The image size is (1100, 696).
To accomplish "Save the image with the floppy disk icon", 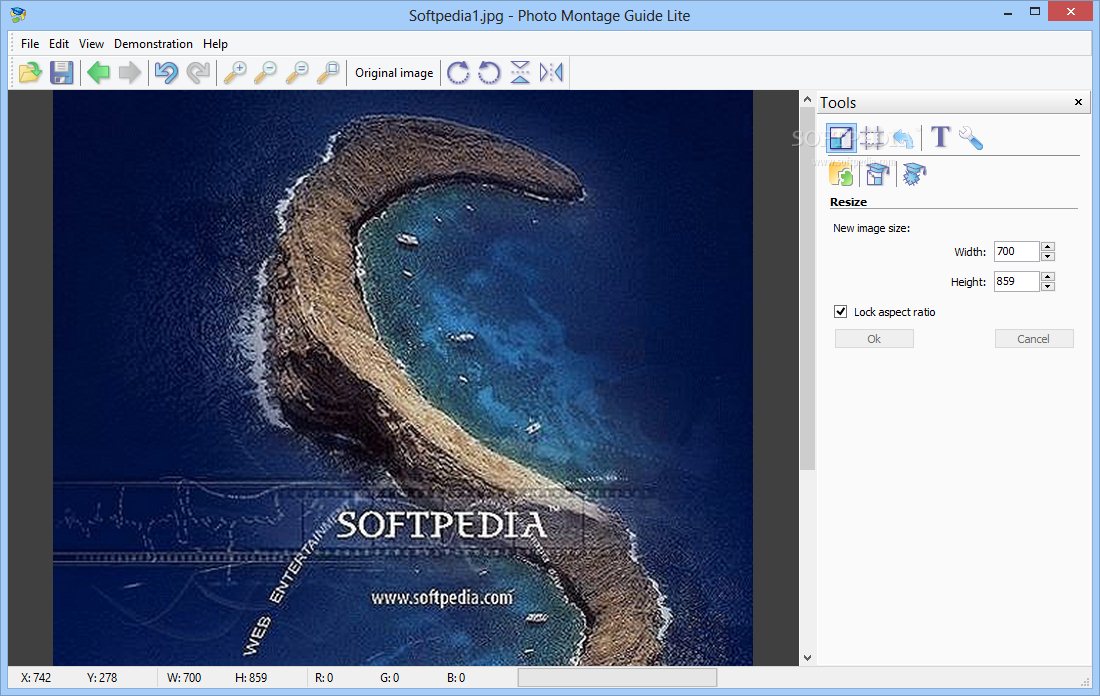I will tap(62, 72).
